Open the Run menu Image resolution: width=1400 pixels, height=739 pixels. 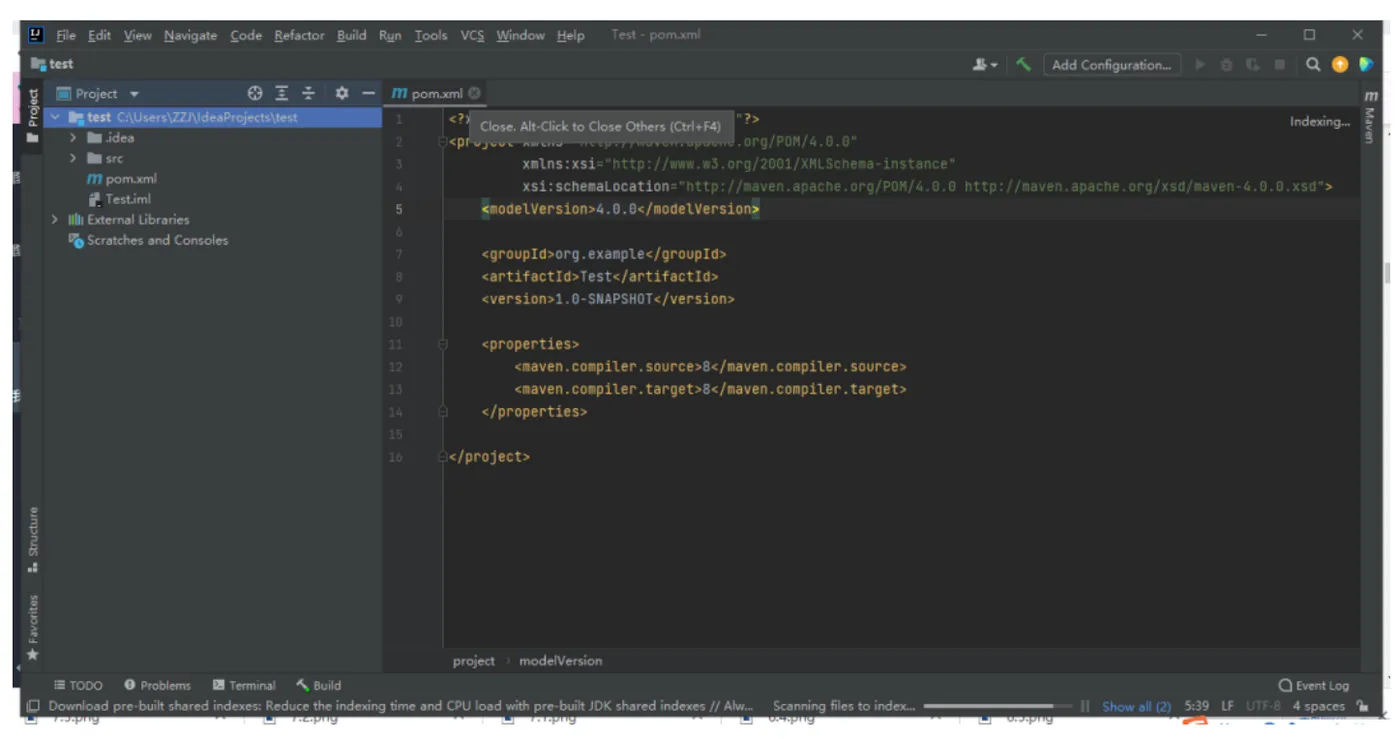pos(390,35)
